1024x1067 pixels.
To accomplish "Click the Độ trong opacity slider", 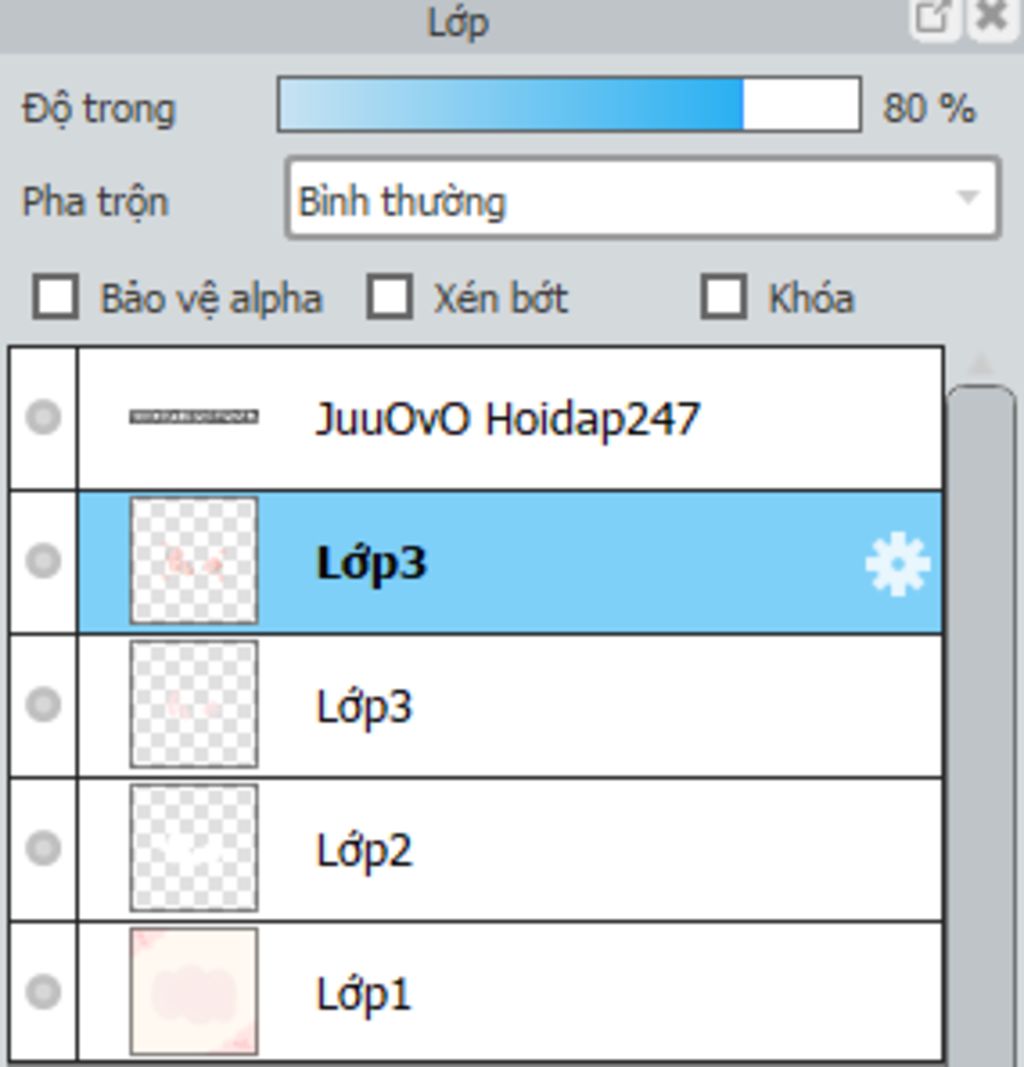I will [x=569, y=105].
